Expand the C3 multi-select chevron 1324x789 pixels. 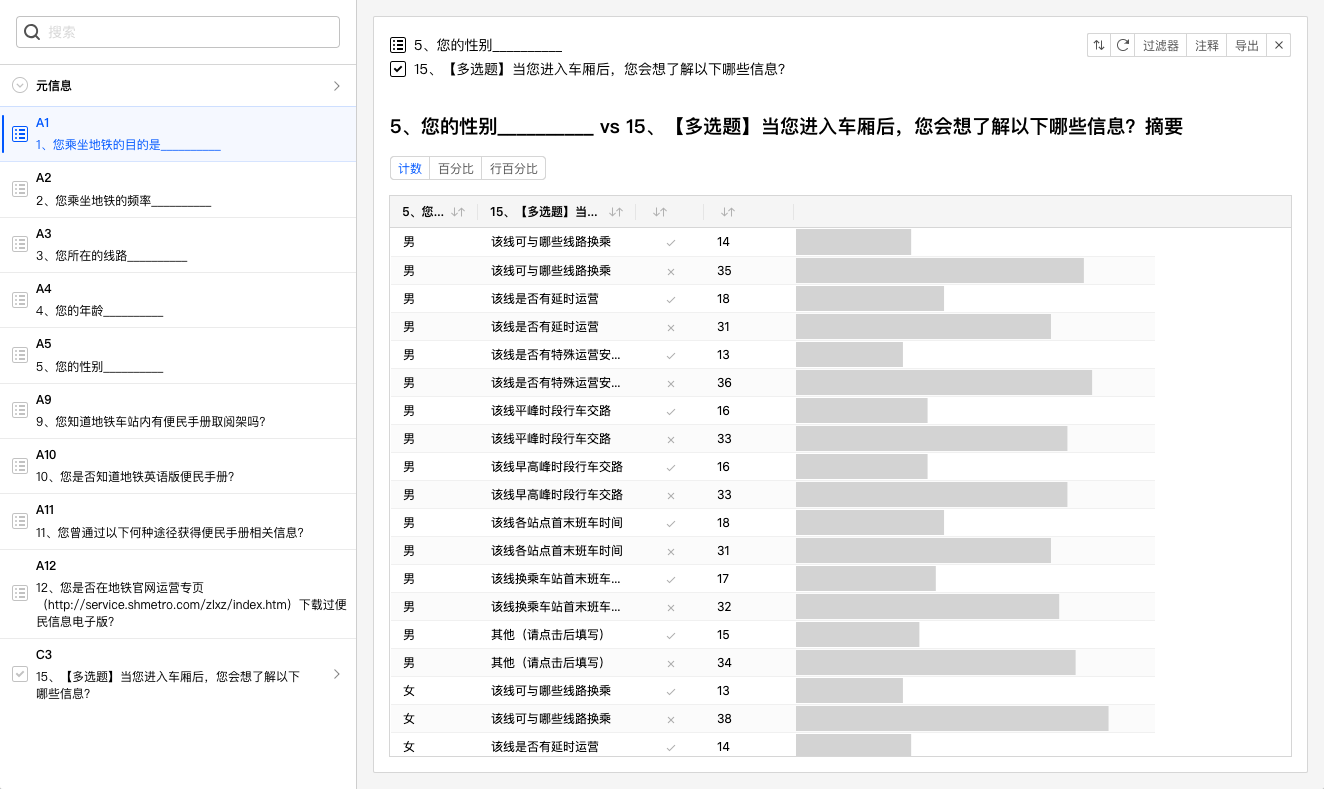337,674
